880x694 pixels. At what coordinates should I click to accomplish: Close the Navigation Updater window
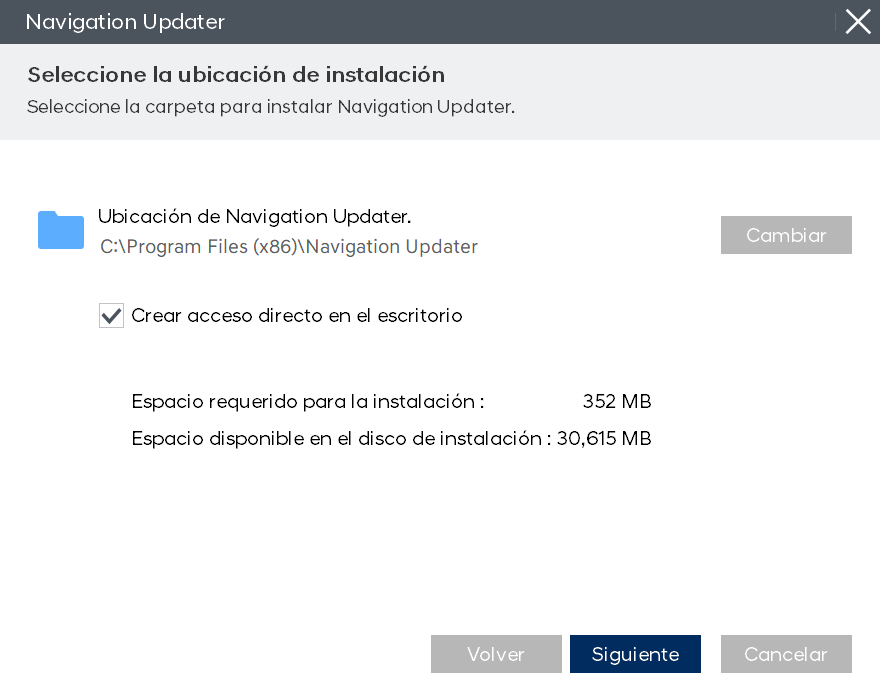pyautogui.click(x=858, y=22)
